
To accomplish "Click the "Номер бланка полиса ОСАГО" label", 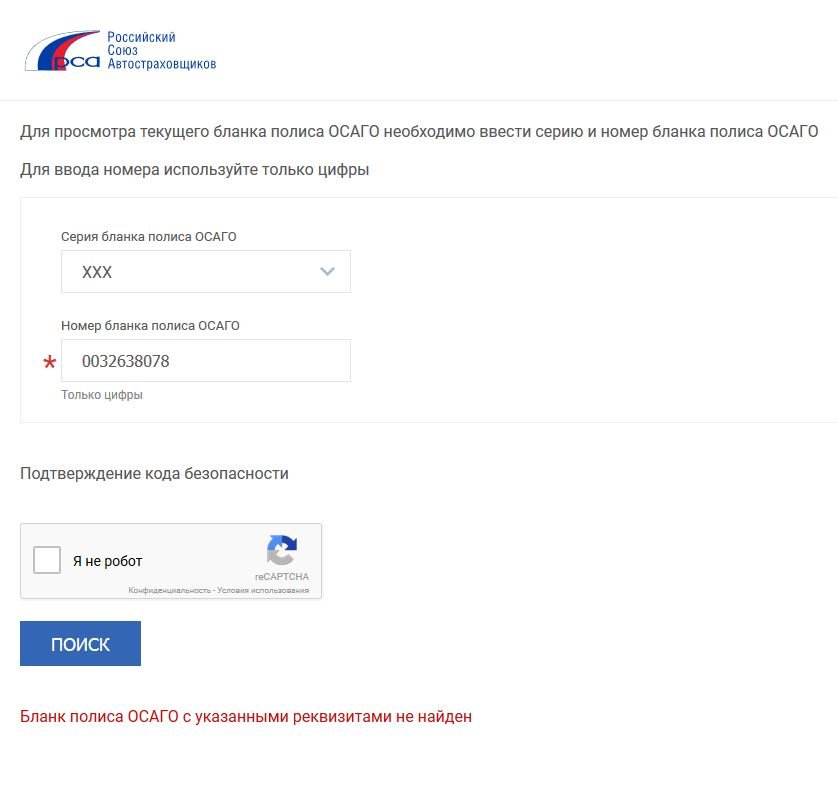I will [x=150, y=325].
